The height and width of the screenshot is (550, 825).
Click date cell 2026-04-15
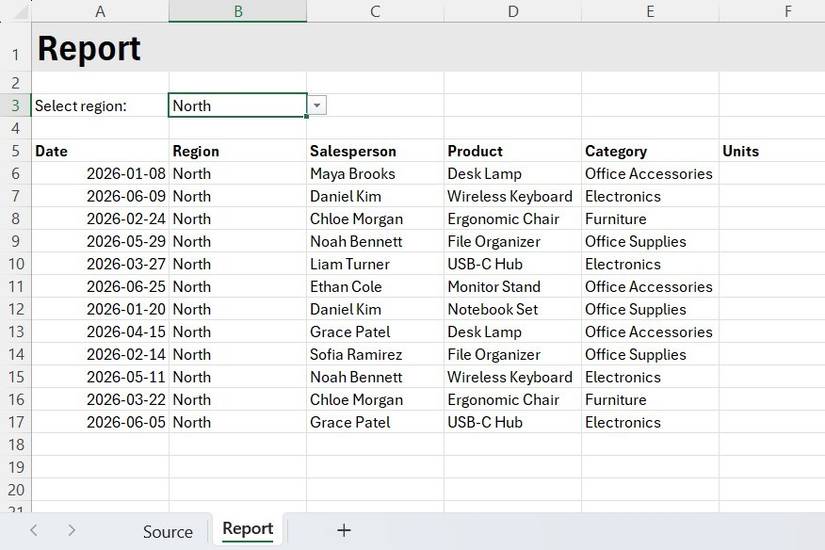pos(100,332)
